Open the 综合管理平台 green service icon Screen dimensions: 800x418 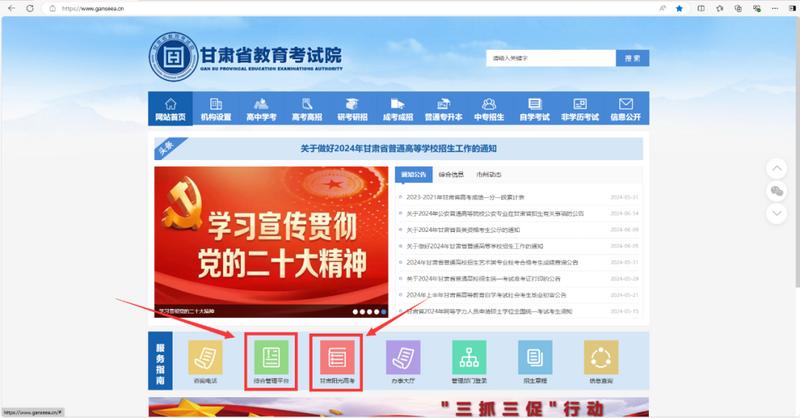coord(272,359)
